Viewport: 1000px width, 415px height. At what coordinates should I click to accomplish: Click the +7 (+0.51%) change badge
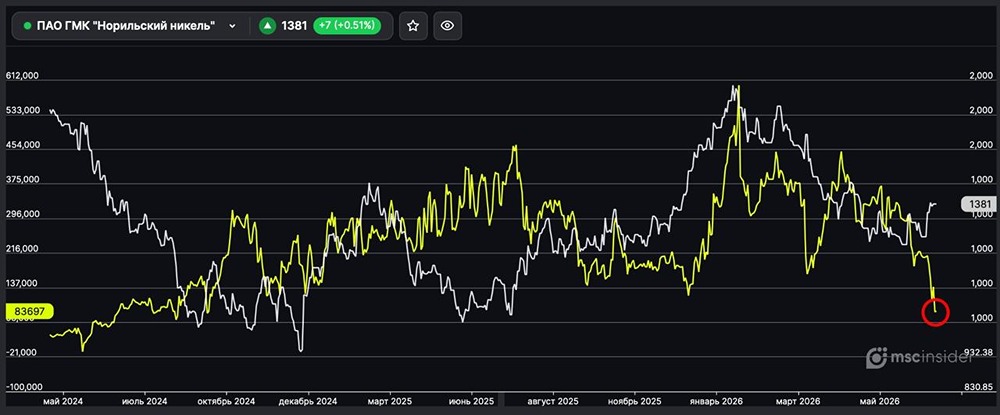[348, 26]
